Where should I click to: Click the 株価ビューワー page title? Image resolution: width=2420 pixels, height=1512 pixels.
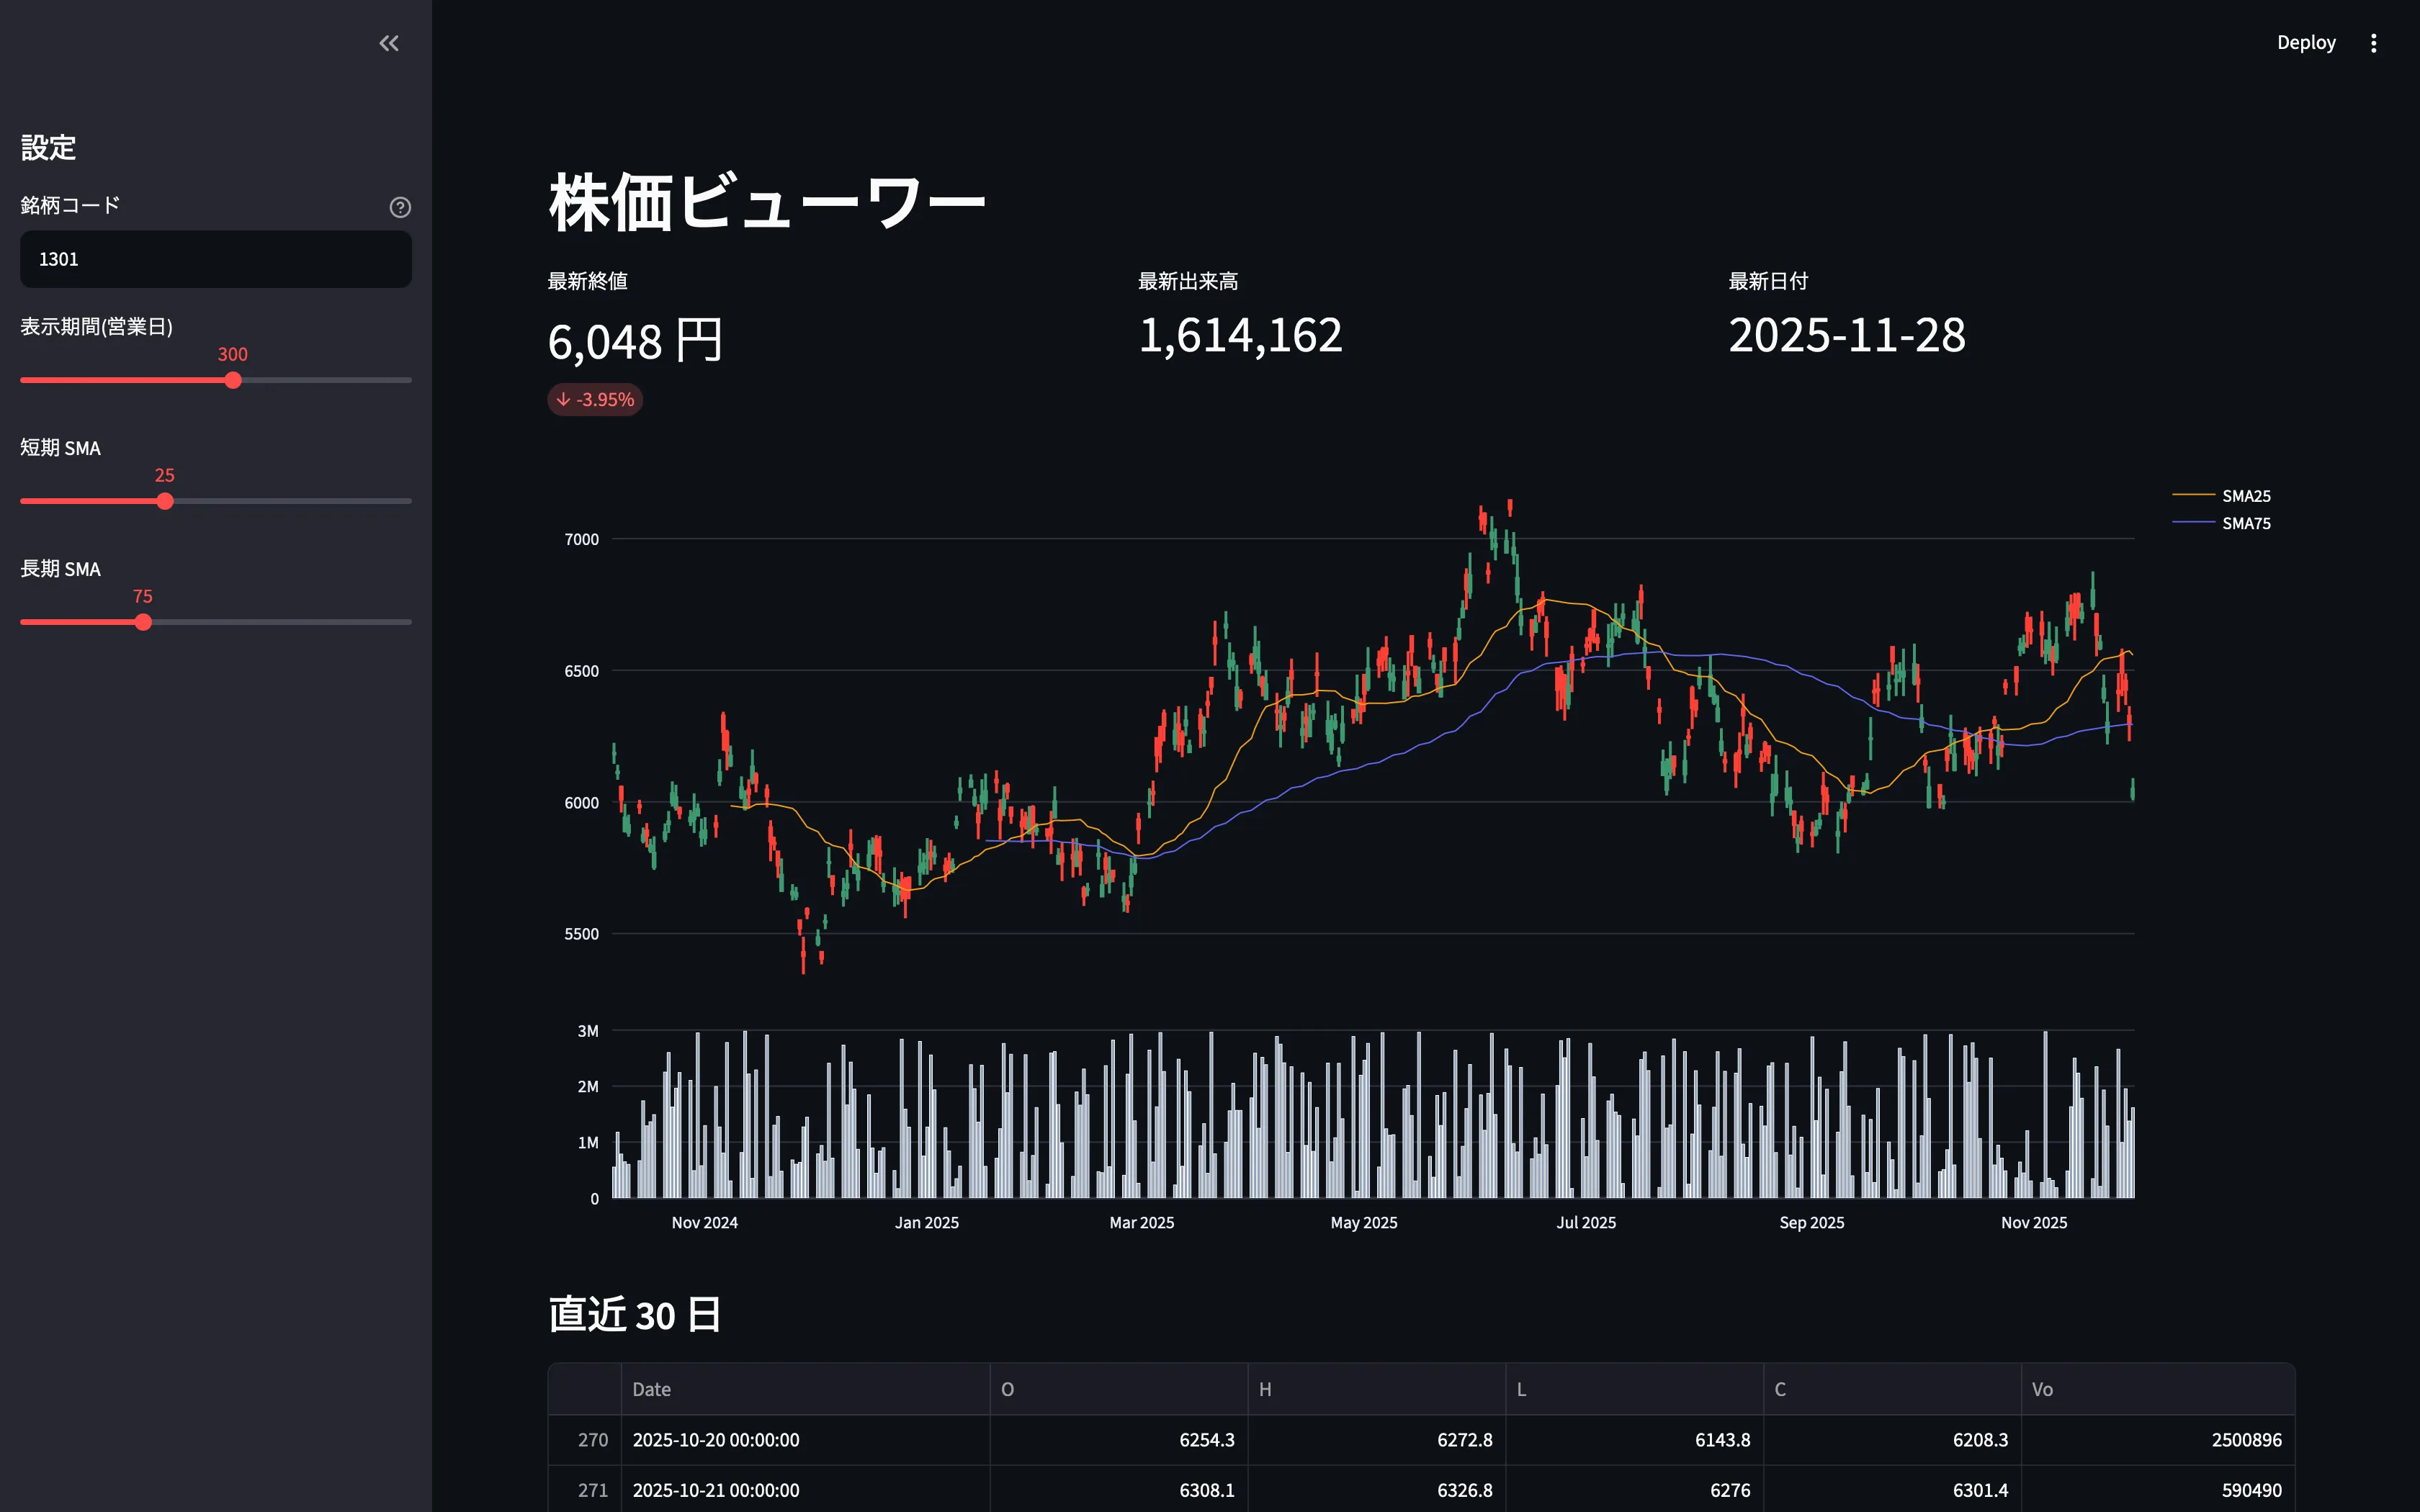(767, 202)
